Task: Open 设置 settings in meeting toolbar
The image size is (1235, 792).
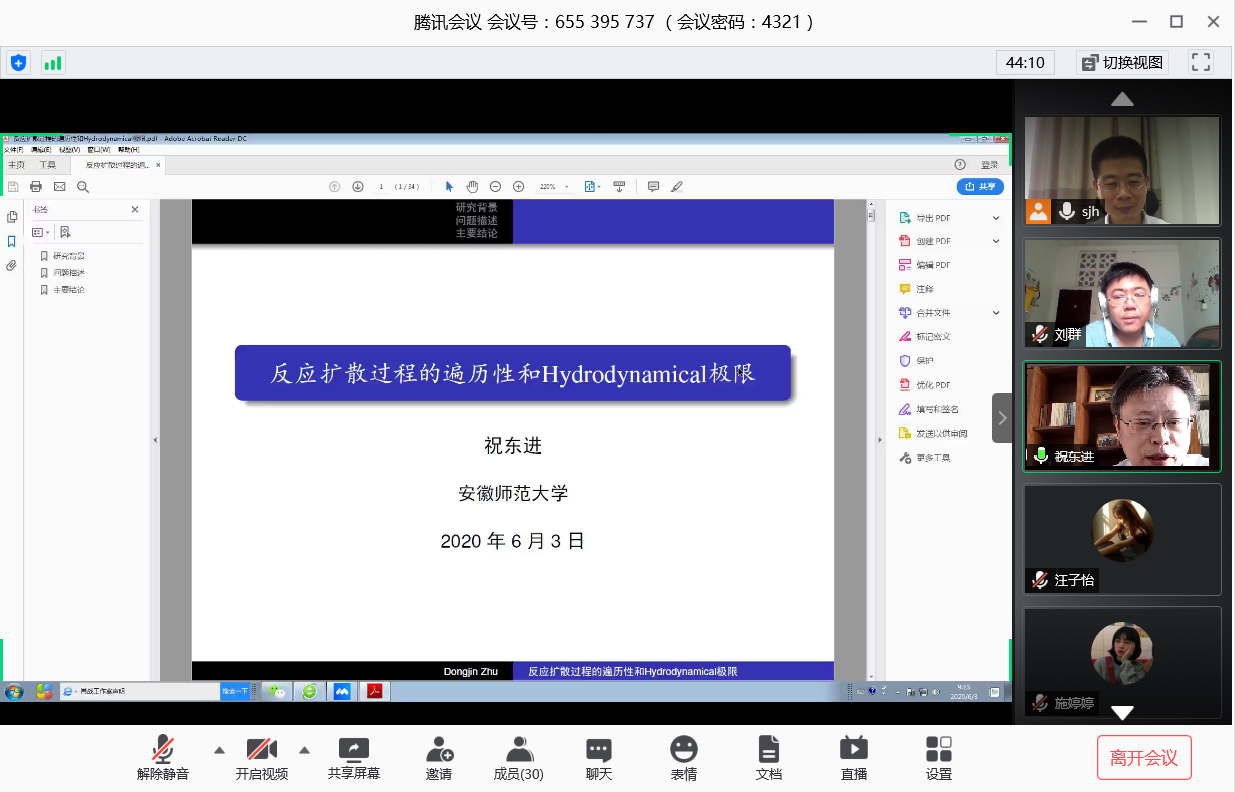Action: [x=938, y=750]
